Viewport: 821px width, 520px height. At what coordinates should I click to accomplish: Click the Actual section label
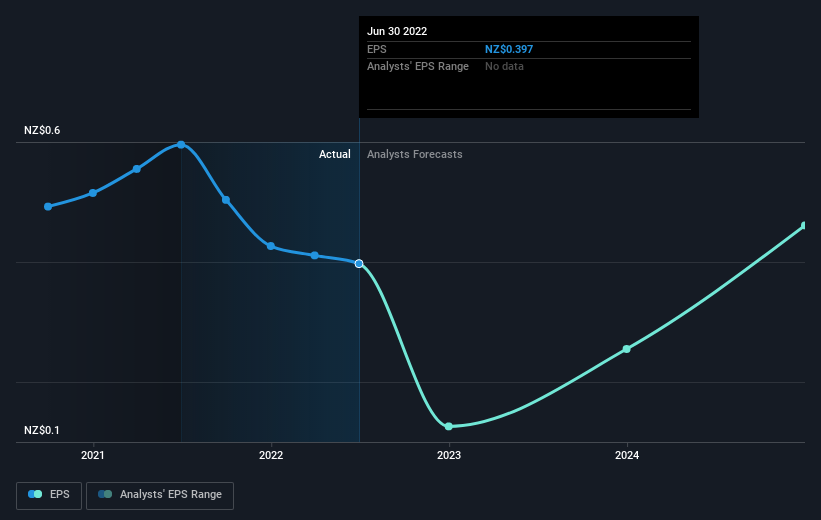(335, 154)
